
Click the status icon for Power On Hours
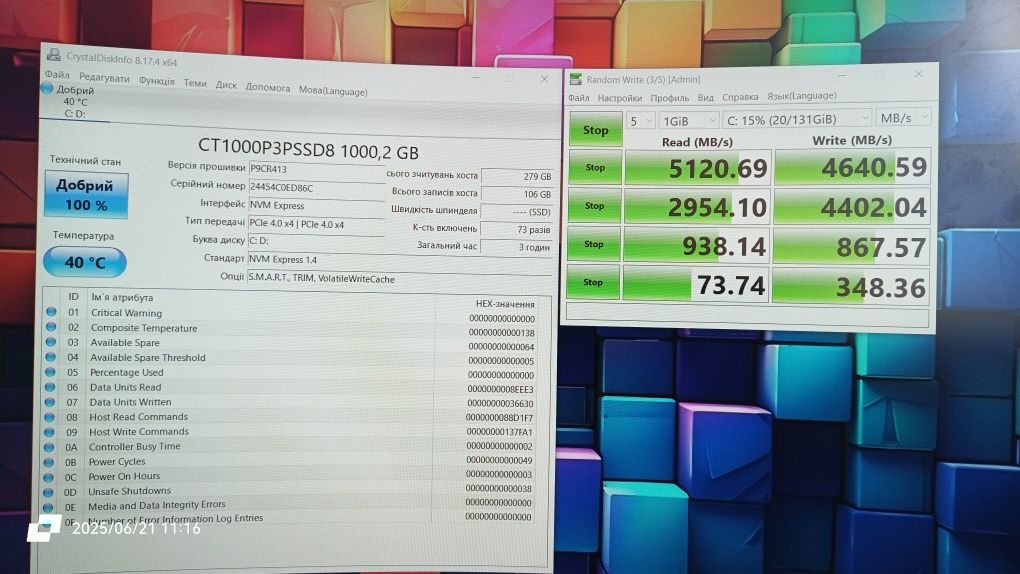point(48,477)
